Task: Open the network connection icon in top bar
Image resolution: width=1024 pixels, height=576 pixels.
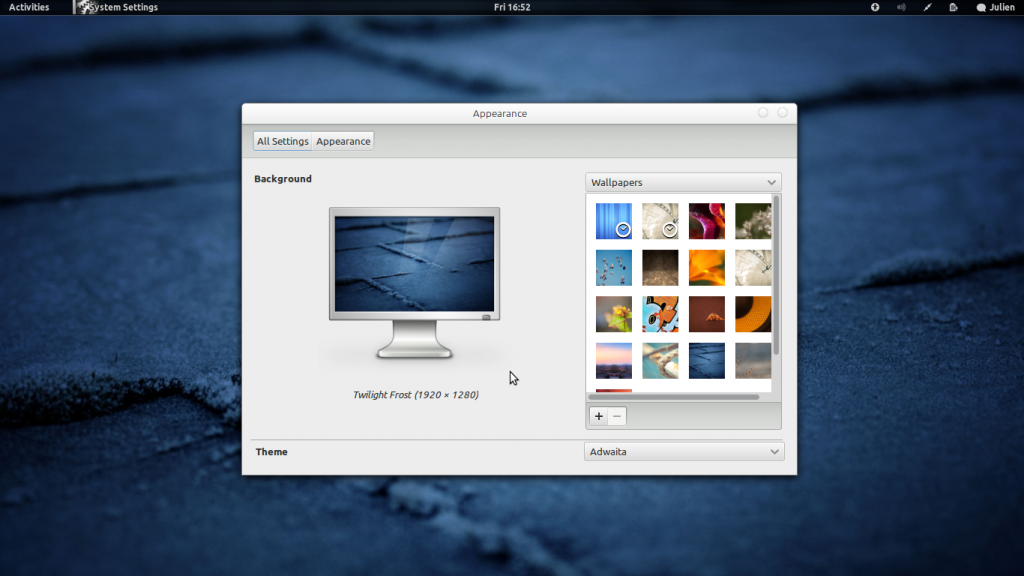Action: tap(927, 7)
